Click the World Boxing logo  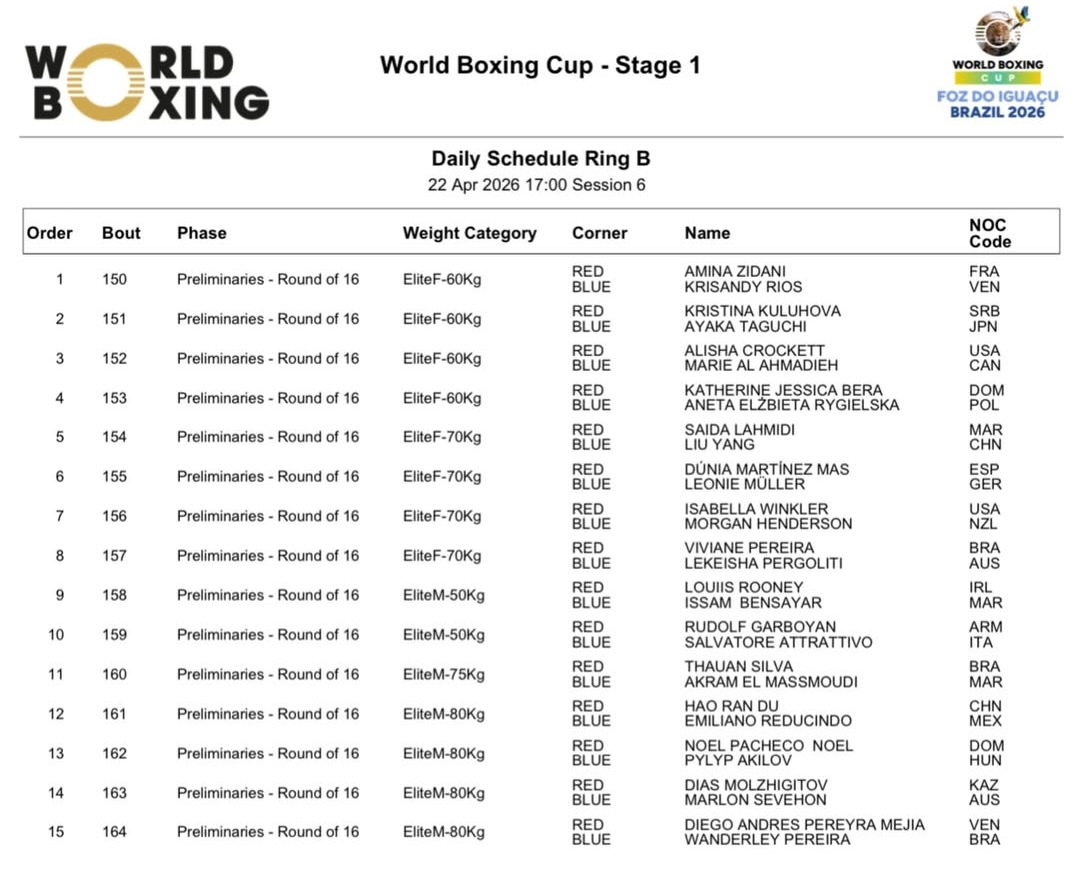147,81
